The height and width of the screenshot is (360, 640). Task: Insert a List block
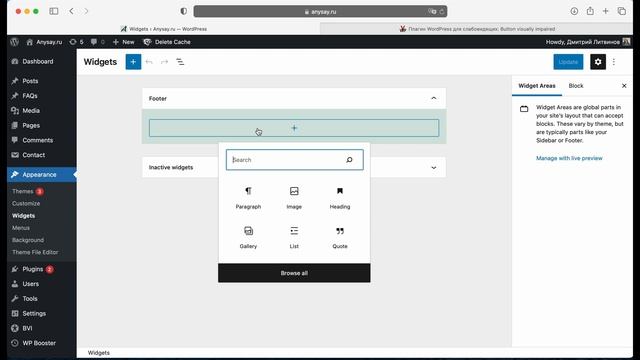[x=294, y=238]
